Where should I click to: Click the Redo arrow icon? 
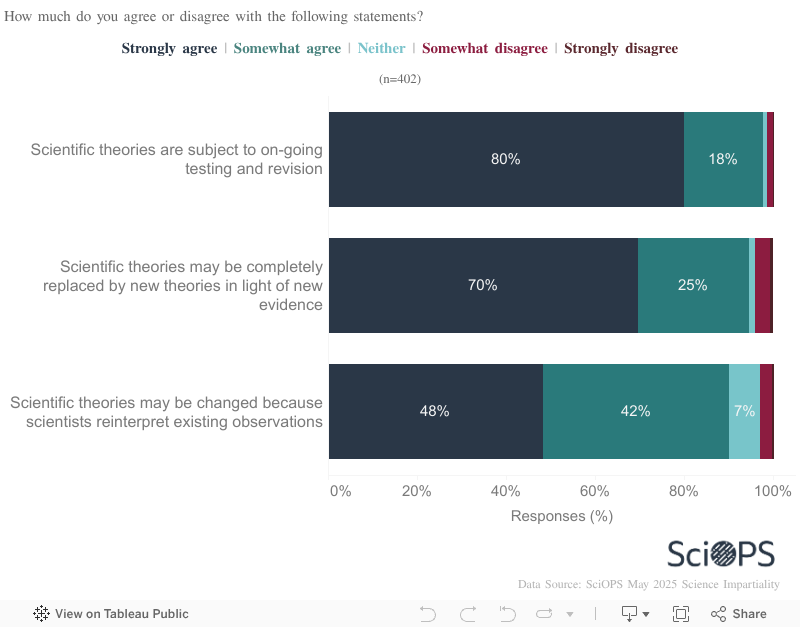tap(467, 614)
